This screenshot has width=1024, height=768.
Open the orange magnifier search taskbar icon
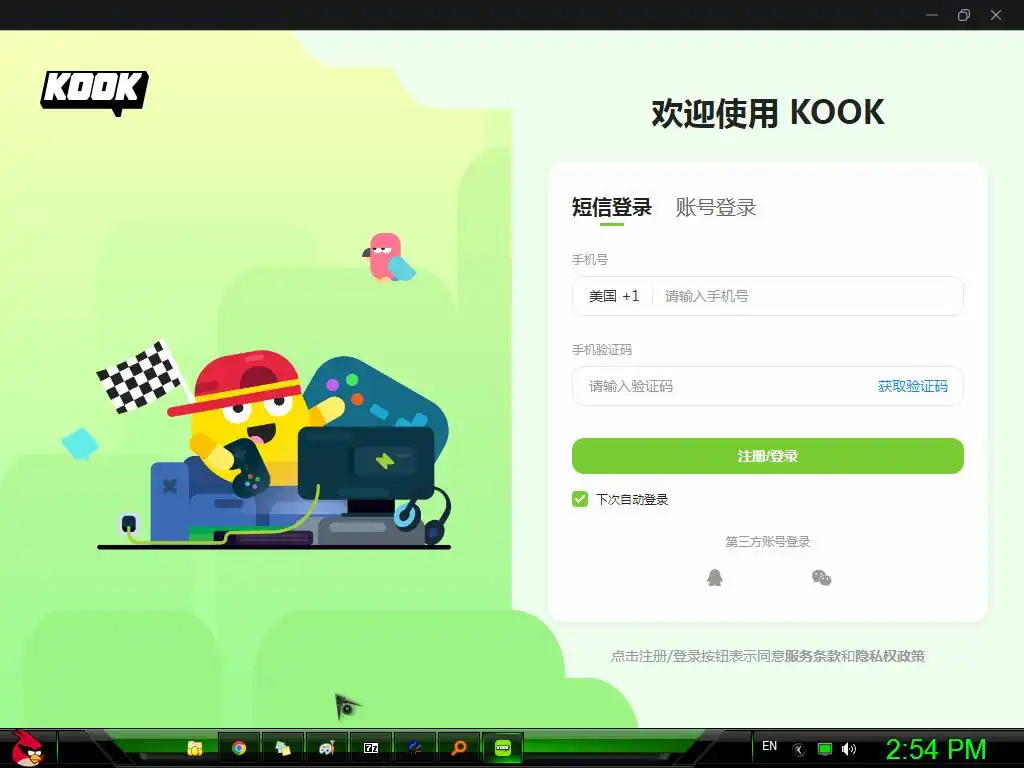[x=458, y=748]
